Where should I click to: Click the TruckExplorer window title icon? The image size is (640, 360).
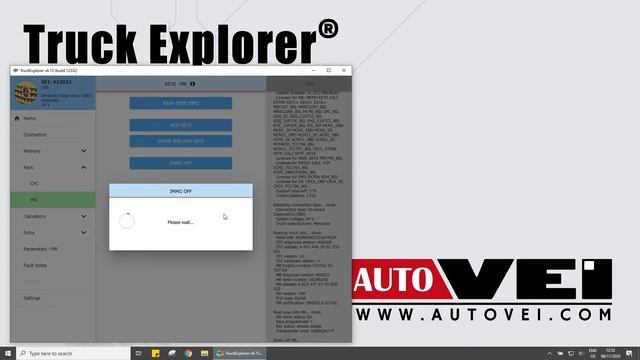16,71
